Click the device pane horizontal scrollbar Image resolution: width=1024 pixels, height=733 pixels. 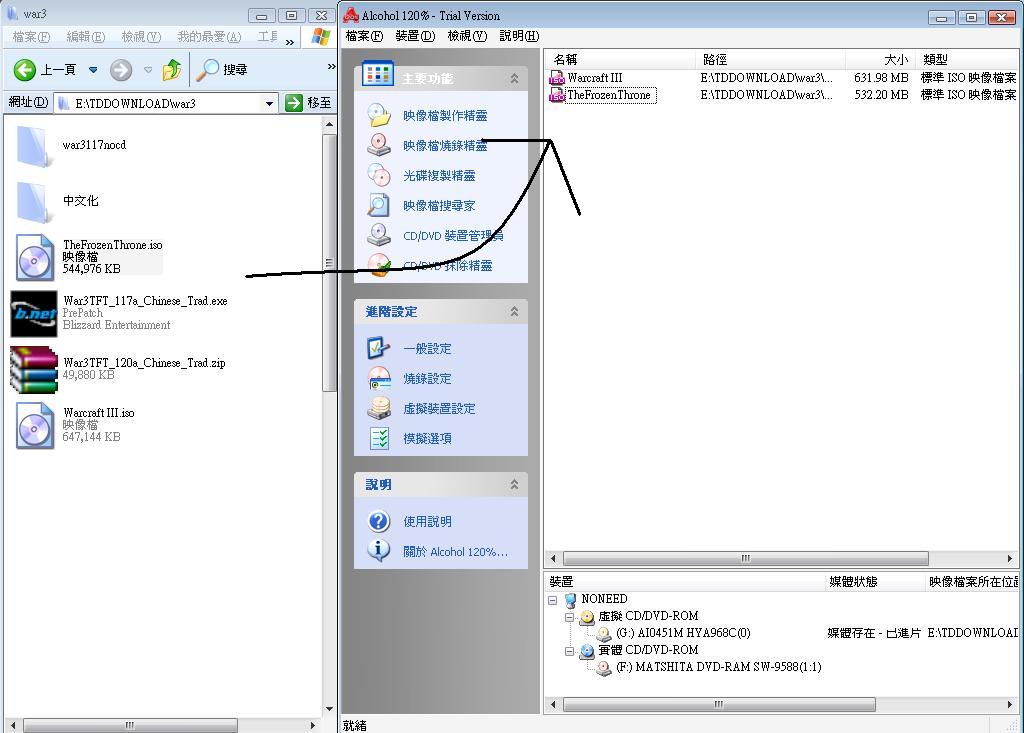719,704
